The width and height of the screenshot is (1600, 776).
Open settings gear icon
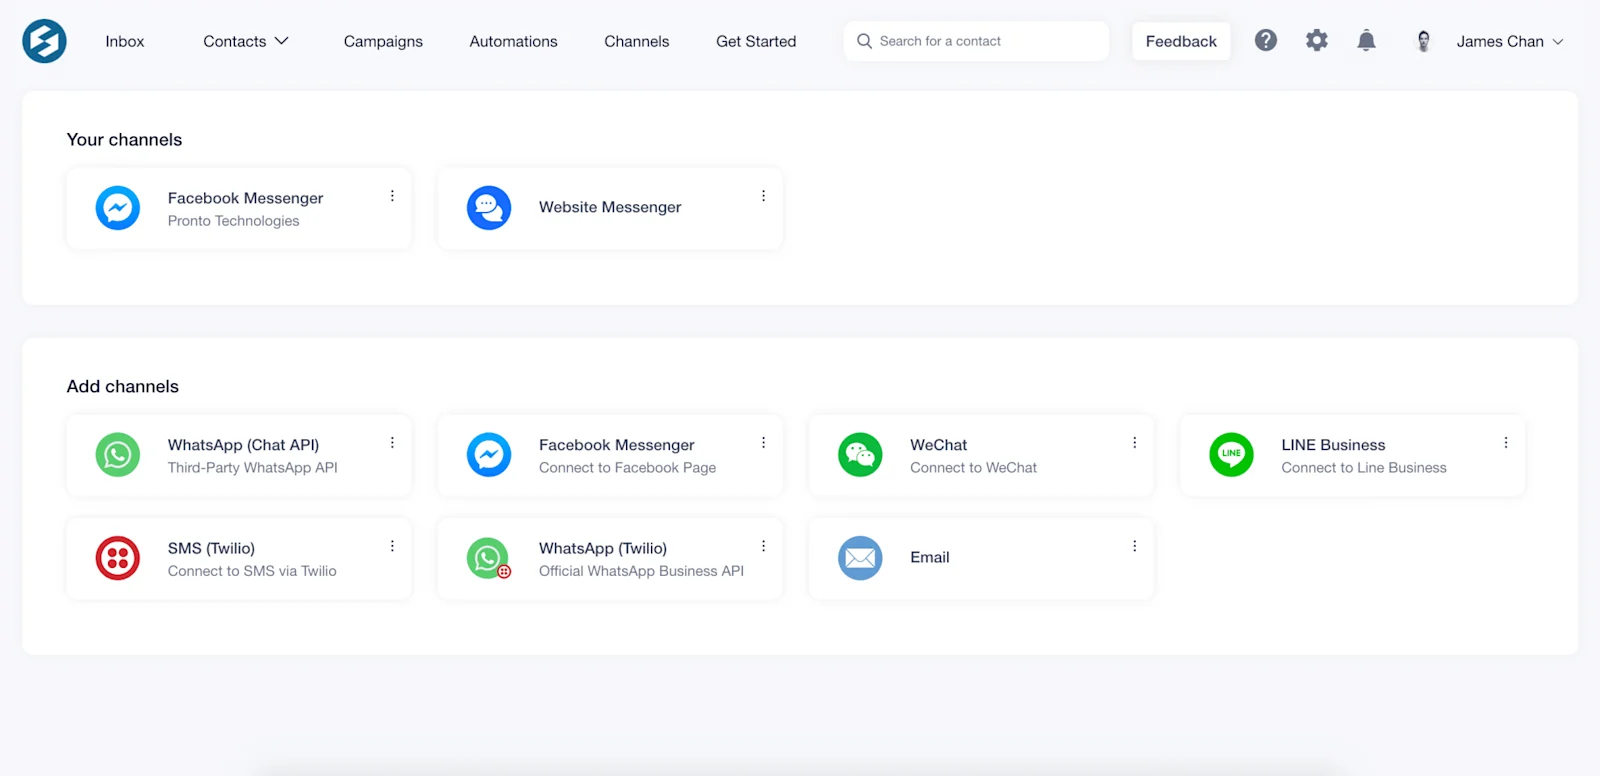1317,40
